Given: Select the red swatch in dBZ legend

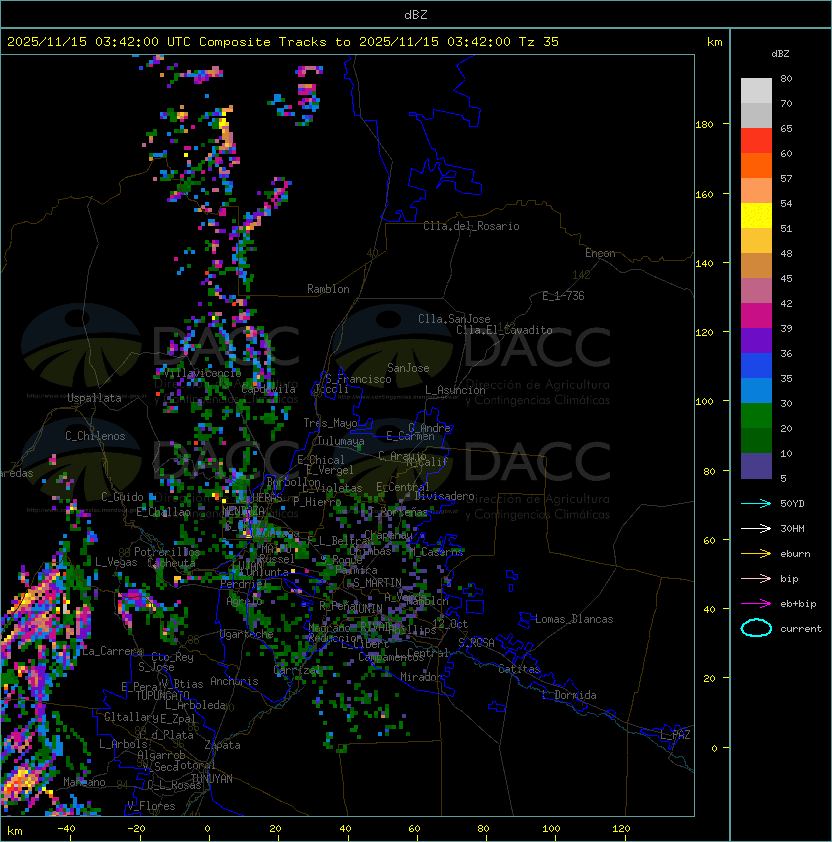Looking at the screenshot, I should click(756, 141).
